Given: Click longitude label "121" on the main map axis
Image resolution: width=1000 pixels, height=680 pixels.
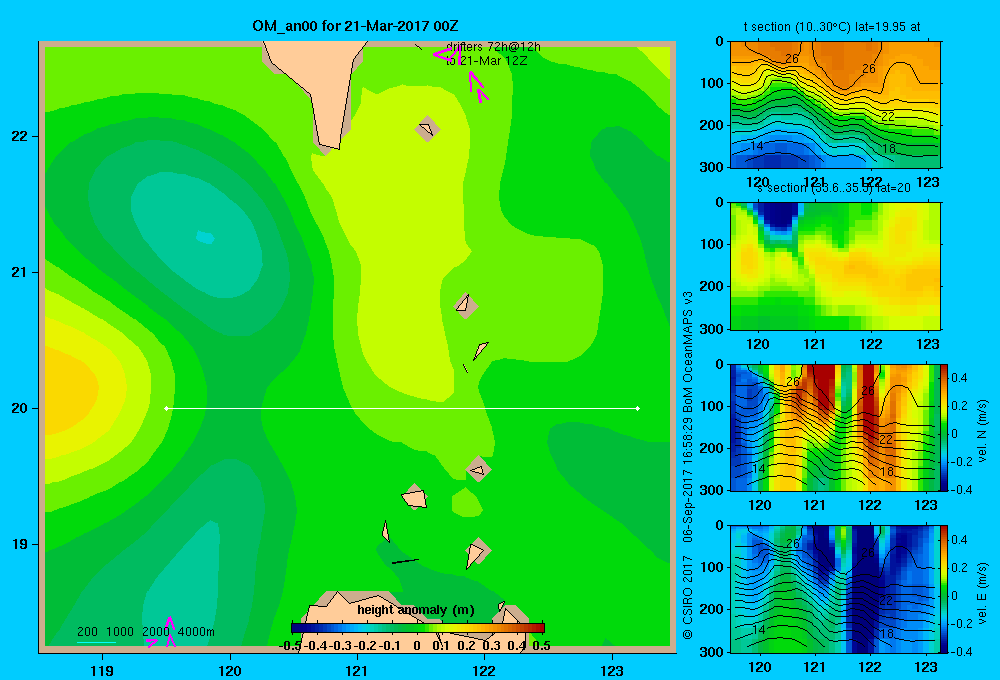Looking at the screenshot, I should click(x=357, y=670).
